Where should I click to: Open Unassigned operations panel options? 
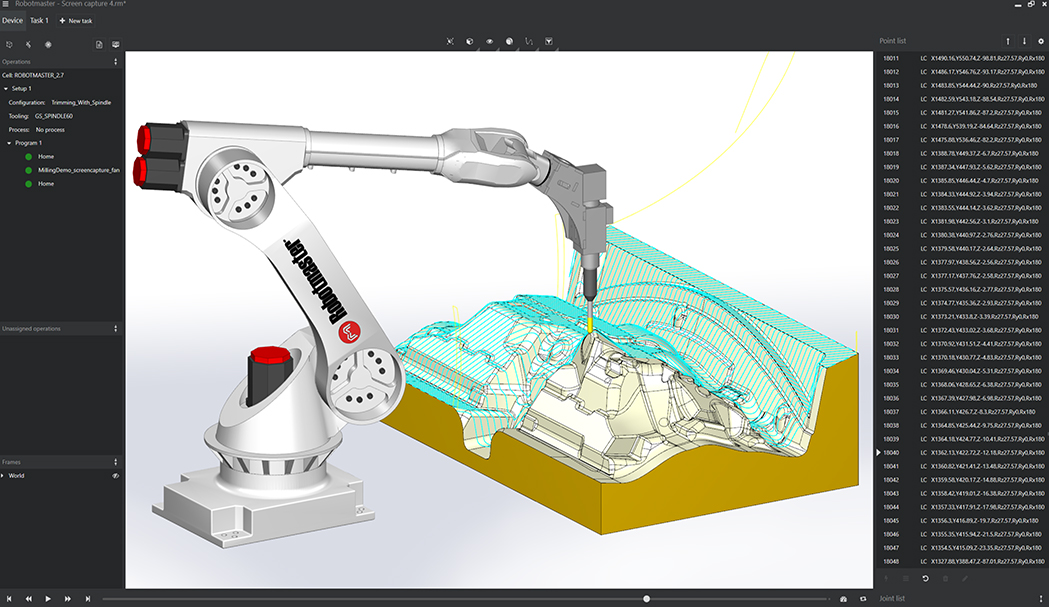pos(116,329)
